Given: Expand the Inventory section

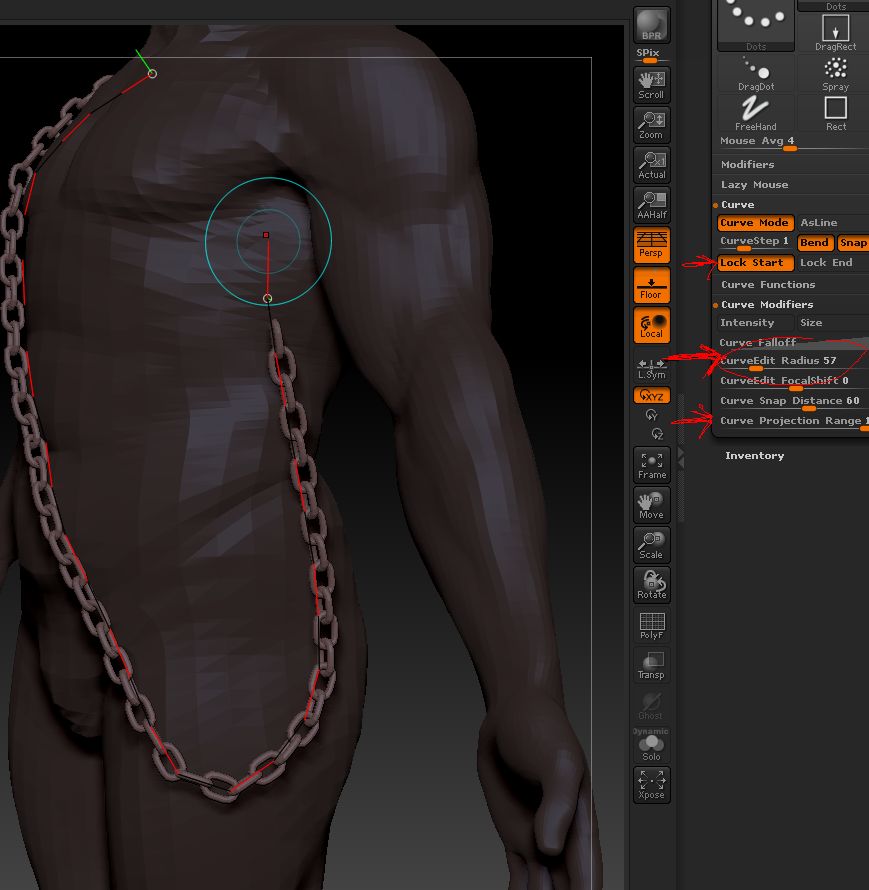Looking at the screenshot, I should (x=754, y=456).
